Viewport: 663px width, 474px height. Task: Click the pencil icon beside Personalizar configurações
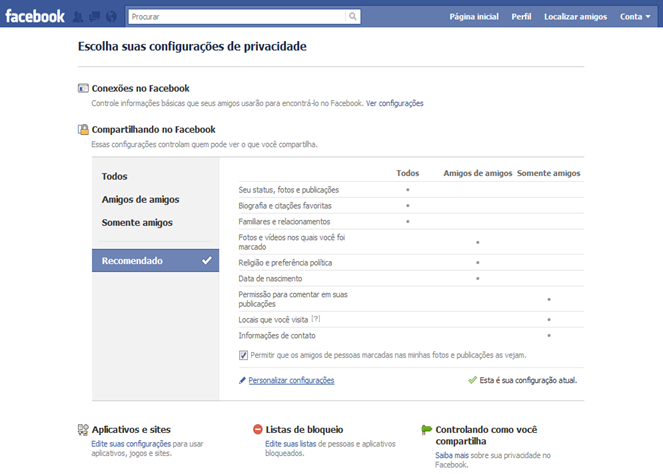pos(242,381)
